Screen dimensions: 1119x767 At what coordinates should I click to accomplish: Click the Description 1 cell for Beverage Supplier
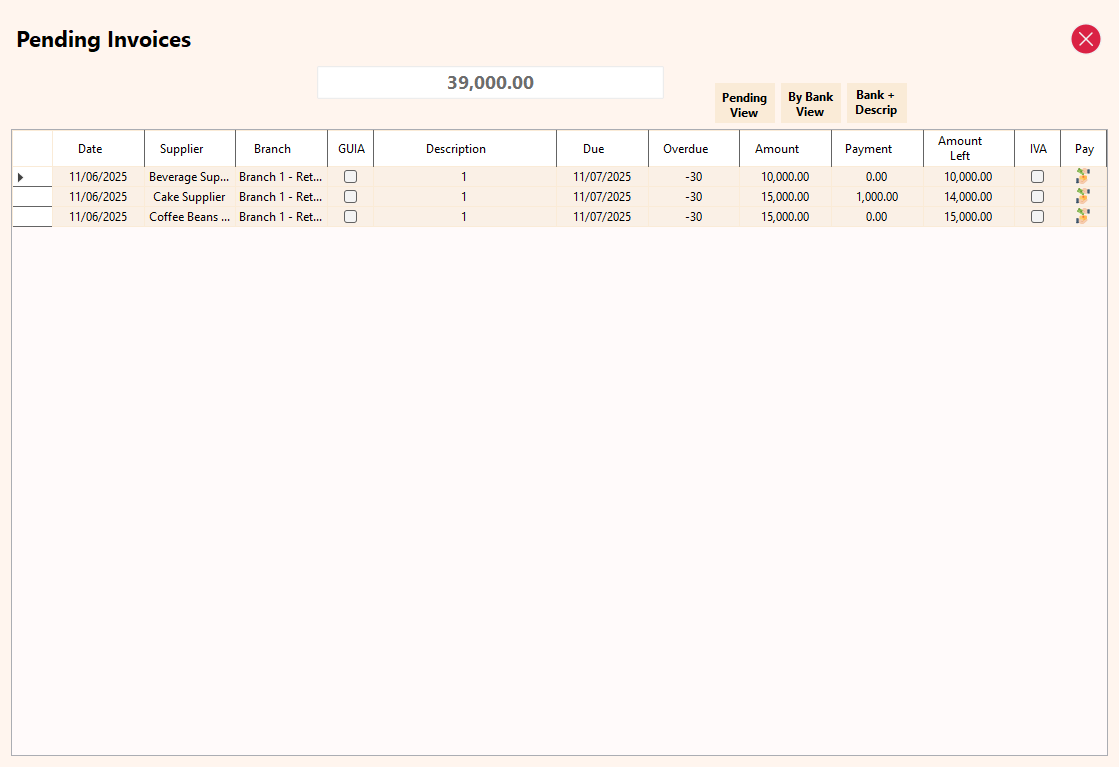pos(464,177)
